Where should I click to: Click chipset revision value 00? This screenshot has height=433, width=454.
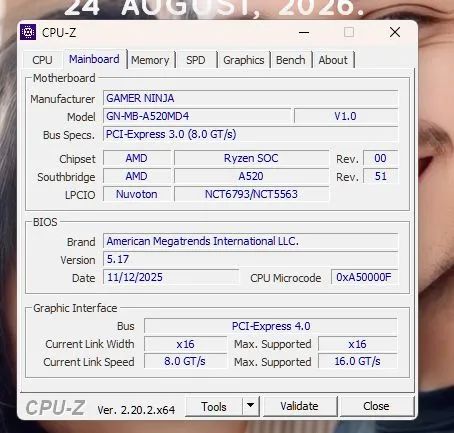[380, 158]
